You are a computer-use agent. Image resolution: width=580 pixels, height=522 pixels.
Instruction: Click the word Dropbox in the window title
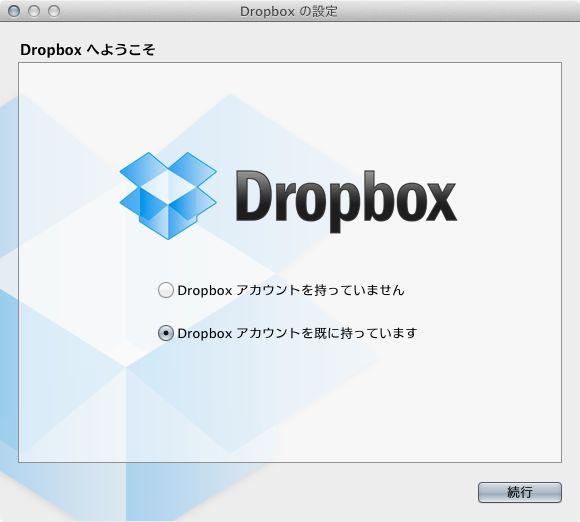(267, 11)
